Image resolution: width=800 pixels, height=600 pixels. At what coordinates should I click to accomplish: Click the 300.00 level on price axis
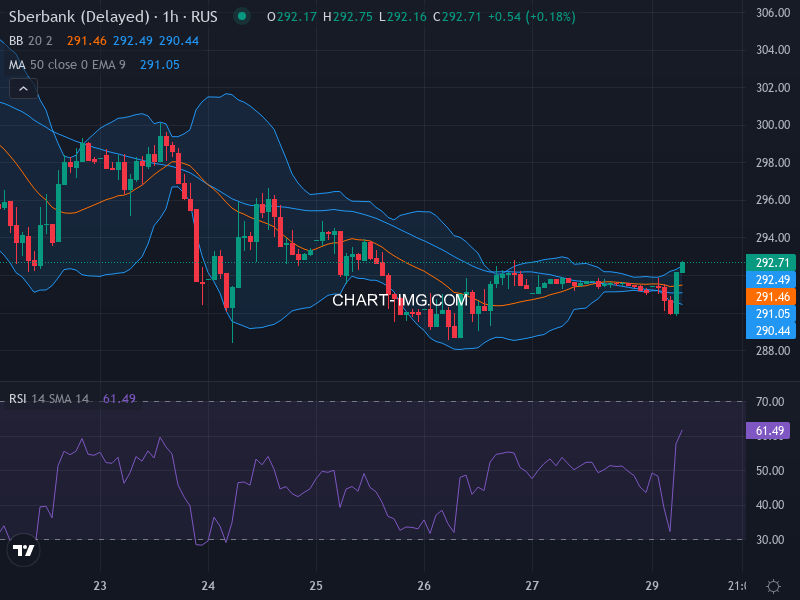[771, 125]
